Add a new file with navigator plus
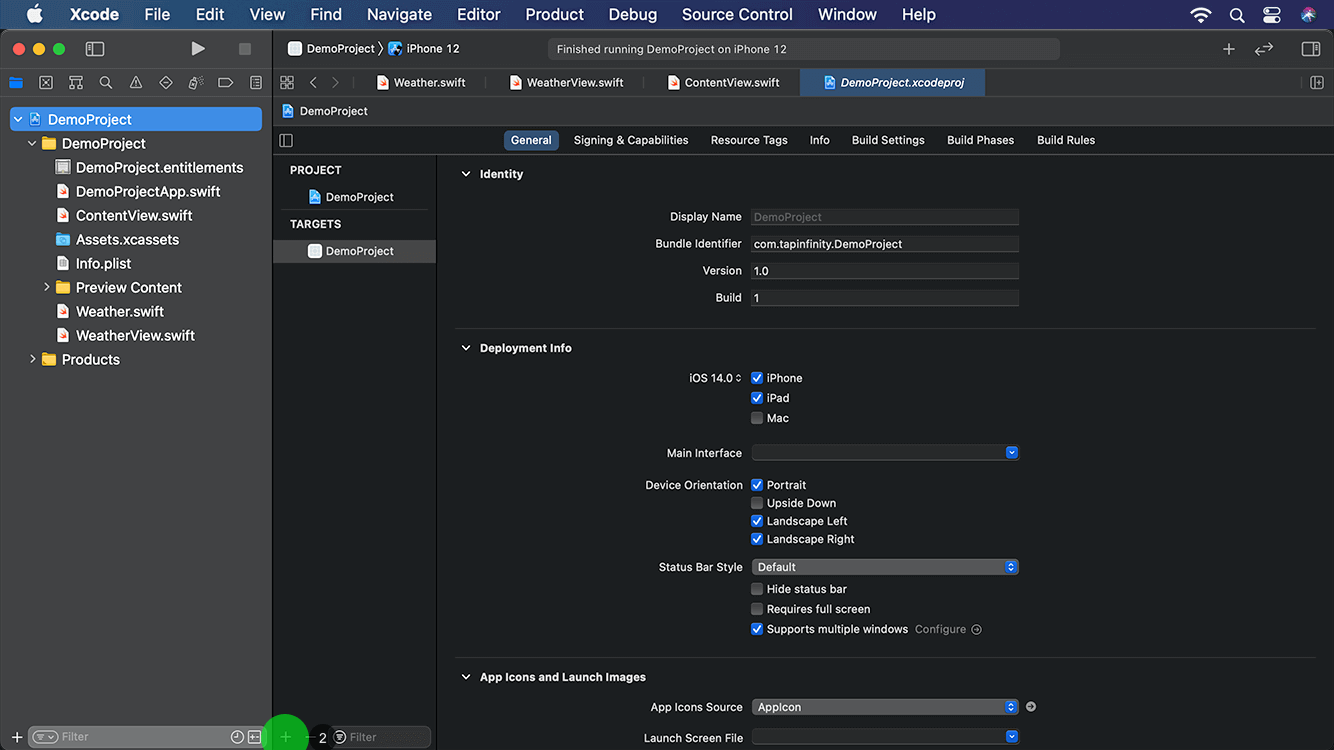1334x750 pixels. pos(17,737)
